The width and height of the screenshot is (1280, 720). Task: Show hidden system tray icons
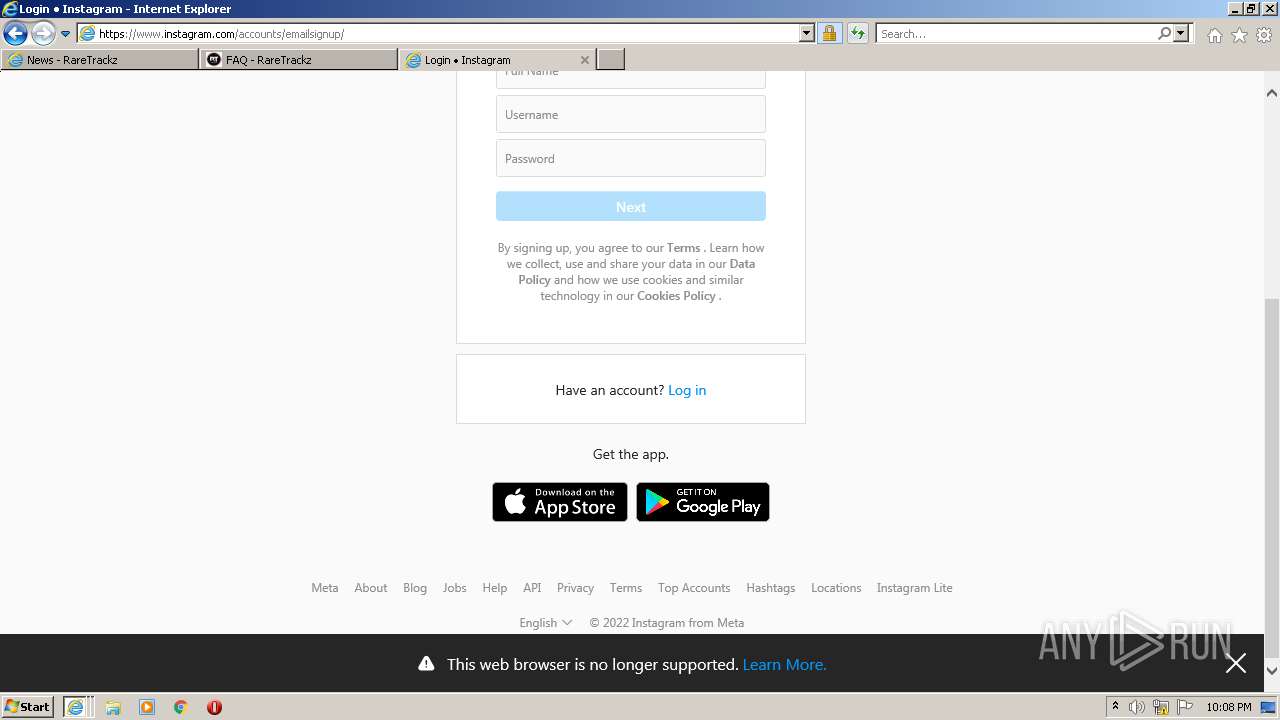[x=1115, y=707]
